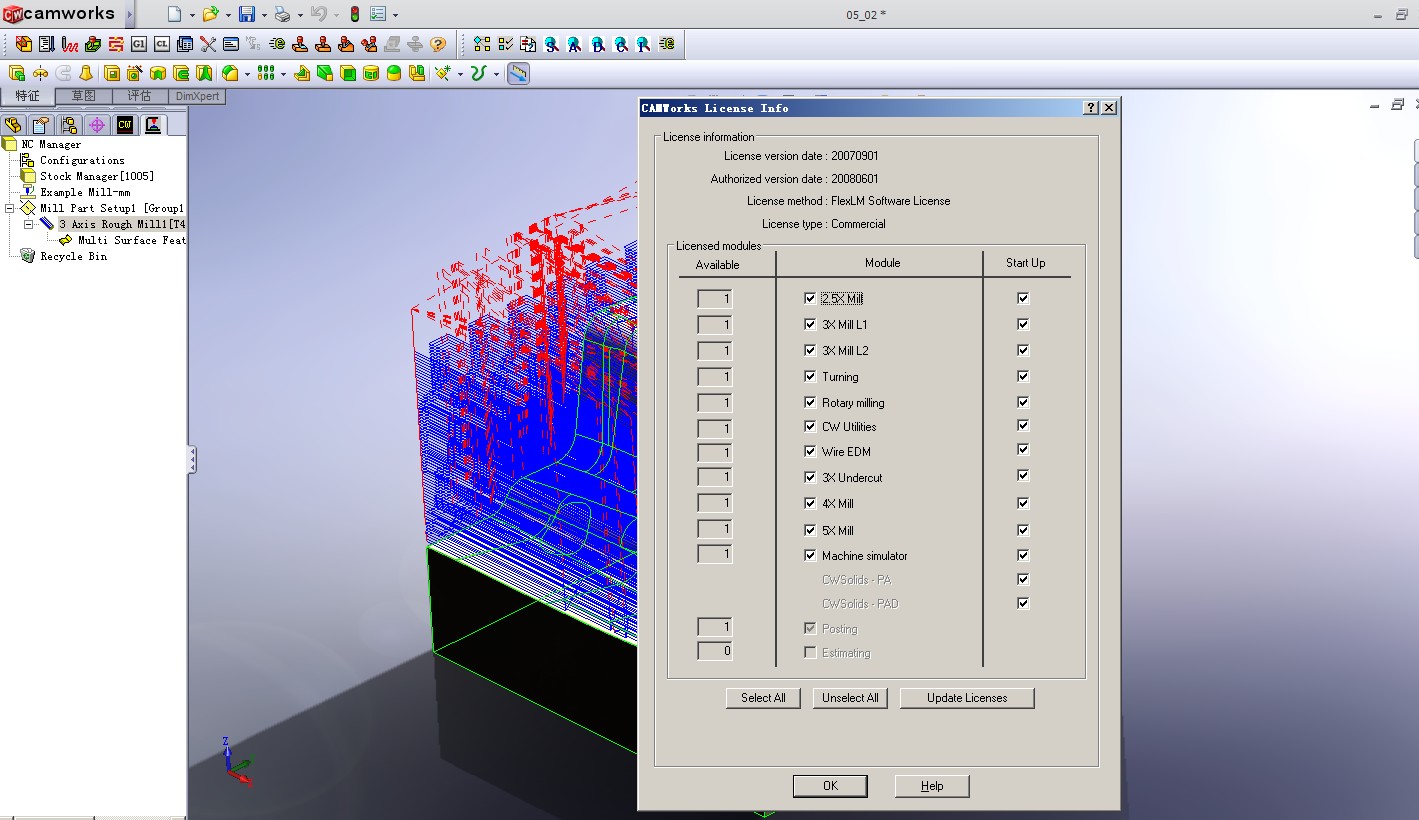Click the Select All button

coord(763,698)
